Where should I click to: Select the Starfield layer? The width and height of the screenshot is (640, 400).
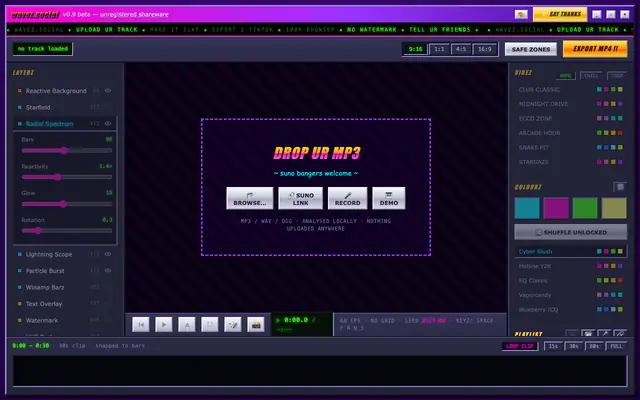tap(65, 107)
